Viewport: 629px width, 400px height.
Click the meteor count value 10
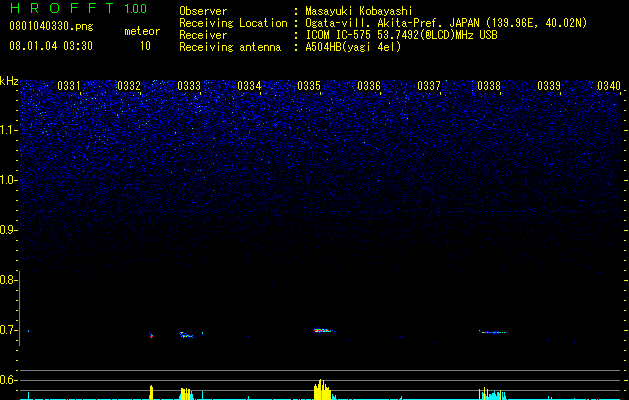(x=145, y=46)
